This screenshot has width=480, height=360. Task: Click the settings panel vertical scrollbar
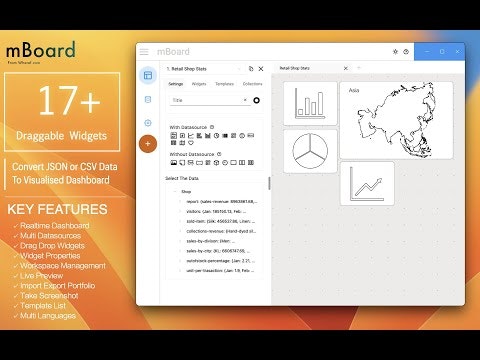pos(269,183)
